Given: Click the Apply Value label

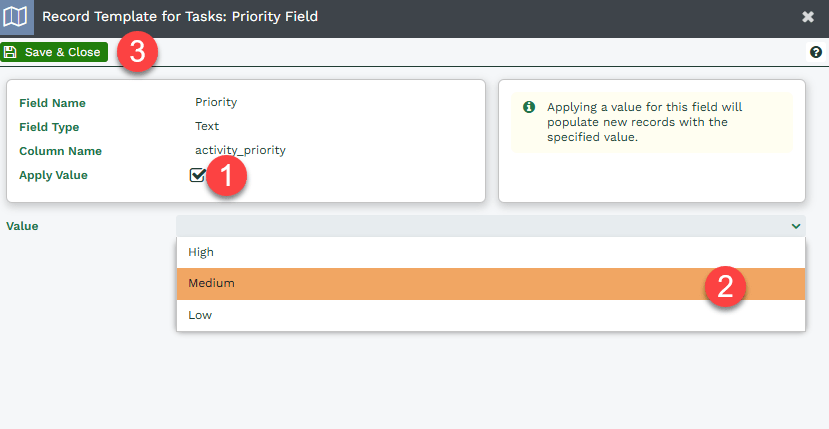Looking at the screenshot, I should click(53, 175).
